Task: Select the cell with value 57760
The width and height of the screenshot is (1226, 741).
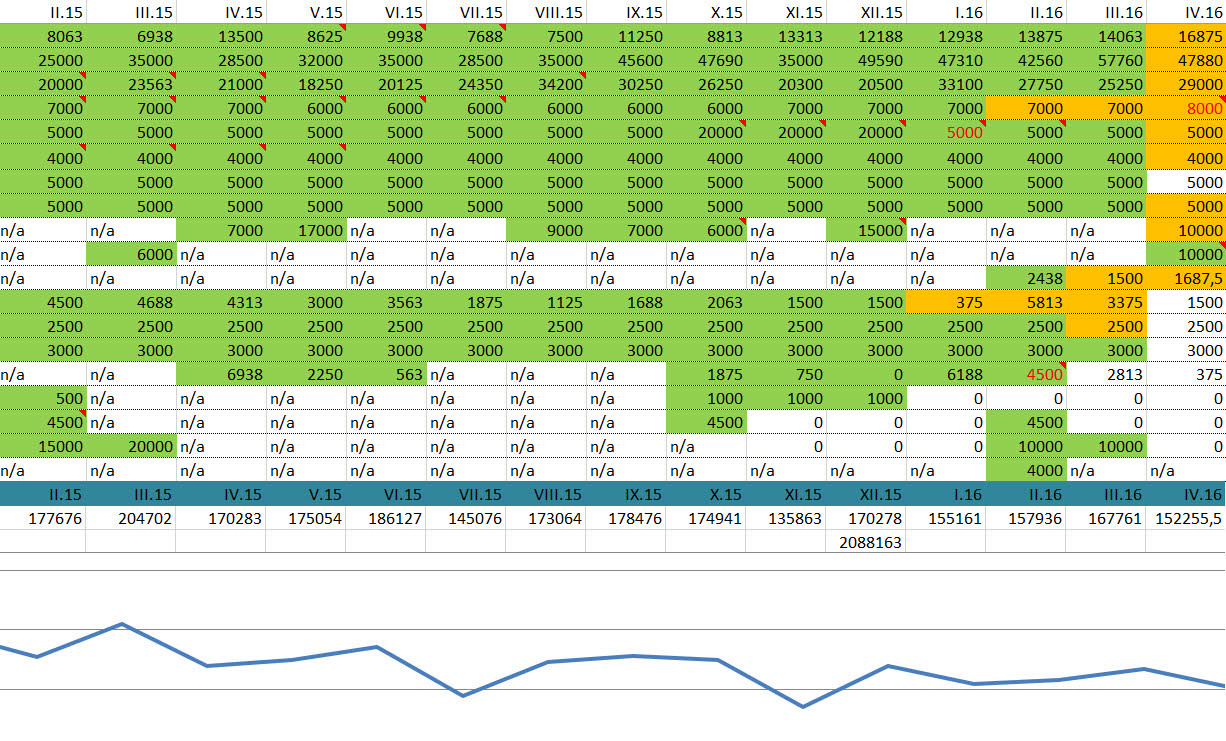Action: click(x=1106, y=60)
